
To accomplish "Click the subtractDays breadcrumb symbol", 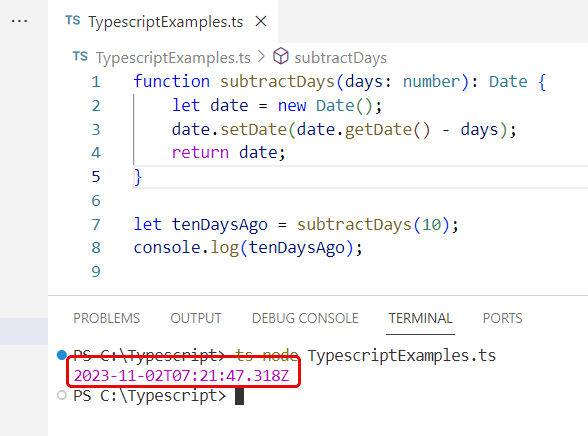I will point(340,58).
